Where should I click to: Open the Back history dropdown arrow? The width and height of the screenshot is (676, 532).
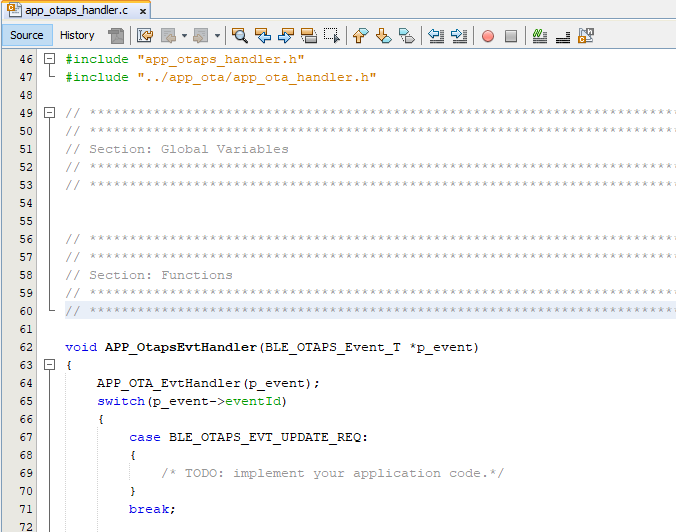[184, 35]
